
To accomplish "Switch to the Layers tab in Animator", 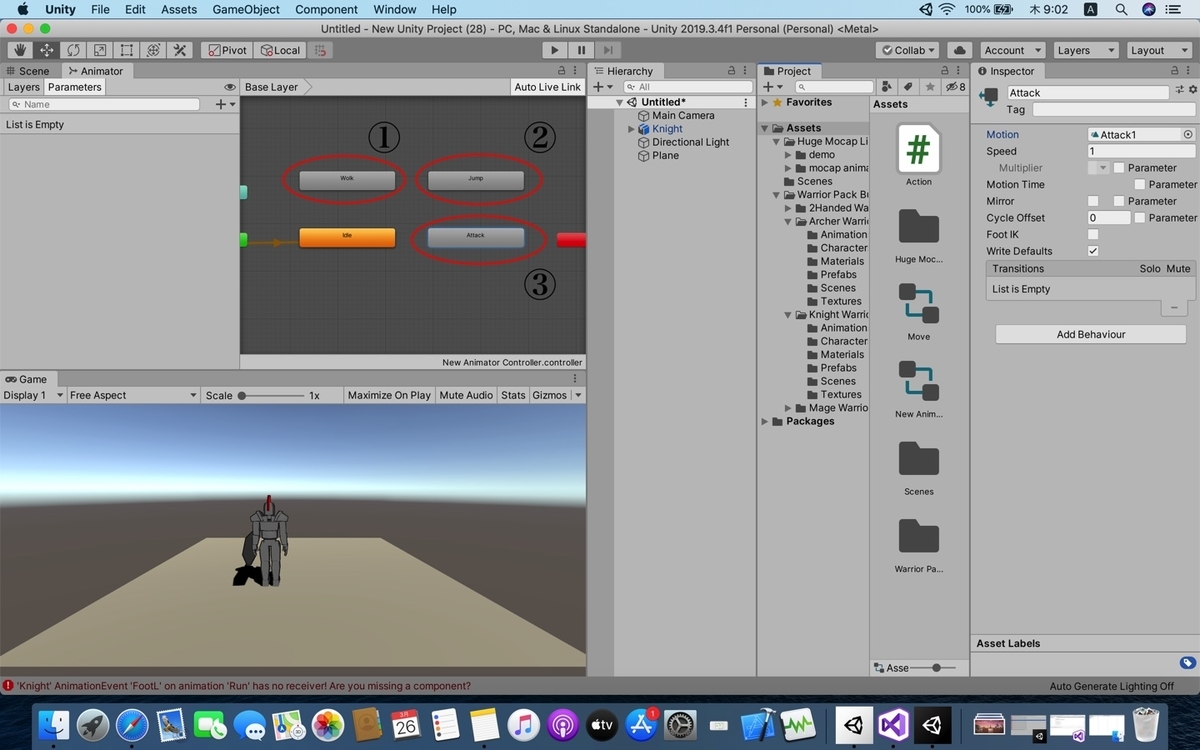I will click(x=24, y=87).
